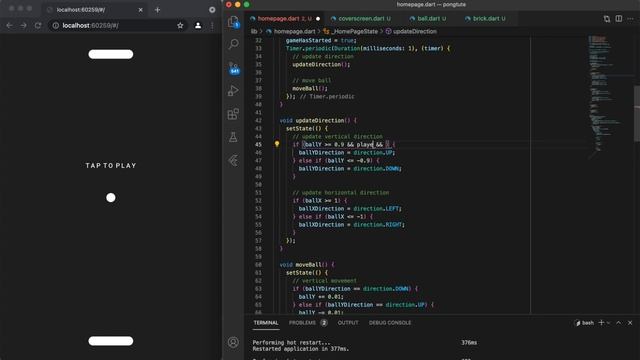This screenshot has height=360, width=640.
Task: Click the bottom player paddle in game
Action: (x=111, y=341)
